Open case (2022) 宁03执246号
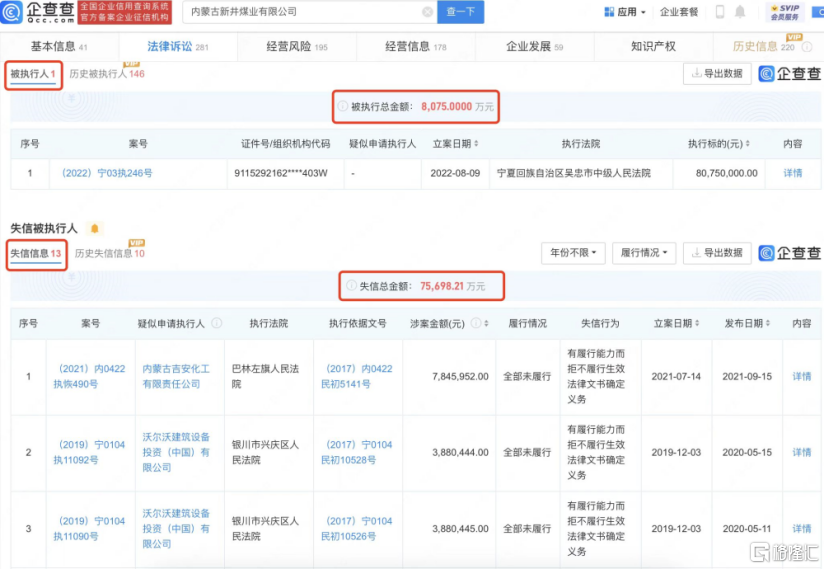This screenshot has width=825, height=569. click(107, 173)
